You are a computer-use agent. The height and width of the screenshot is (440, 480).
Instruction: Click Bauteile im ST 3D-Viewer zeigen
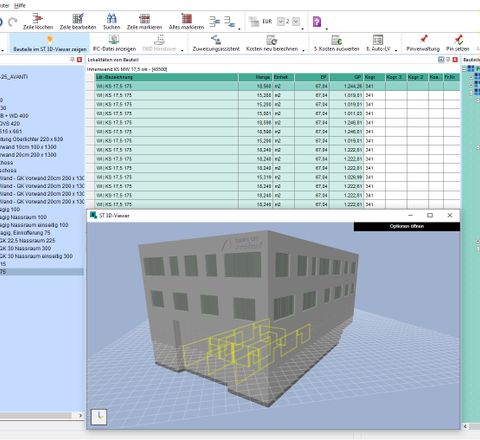[50, 44]
